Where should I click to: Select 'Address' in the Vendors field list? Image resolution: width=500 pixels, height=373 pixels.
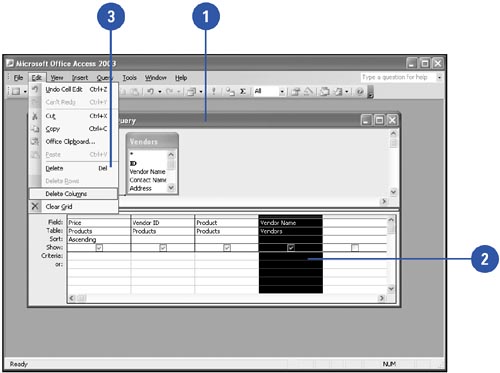click(140, 188)
